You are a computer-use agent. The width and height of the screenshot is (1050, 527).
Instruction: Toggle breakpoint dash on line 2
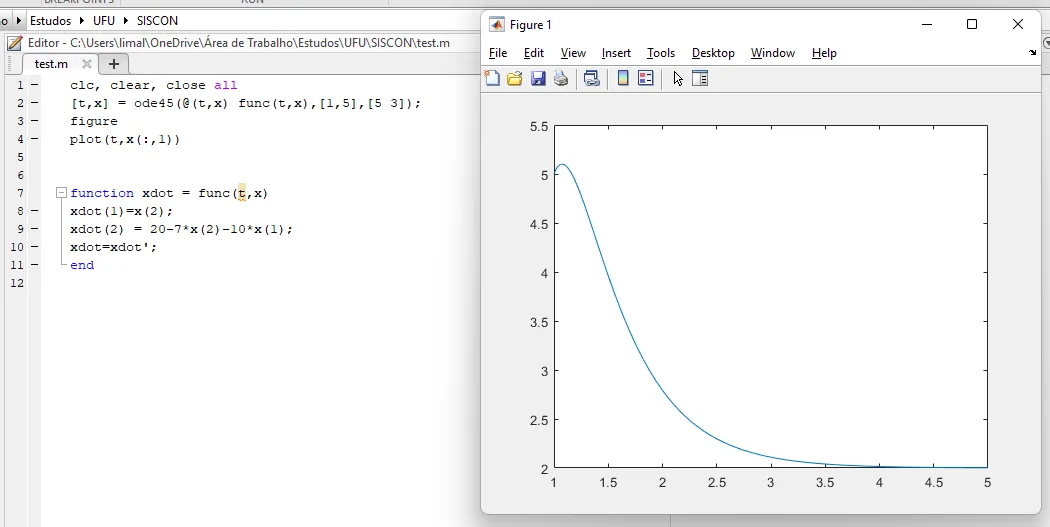(x=34, y=103)
